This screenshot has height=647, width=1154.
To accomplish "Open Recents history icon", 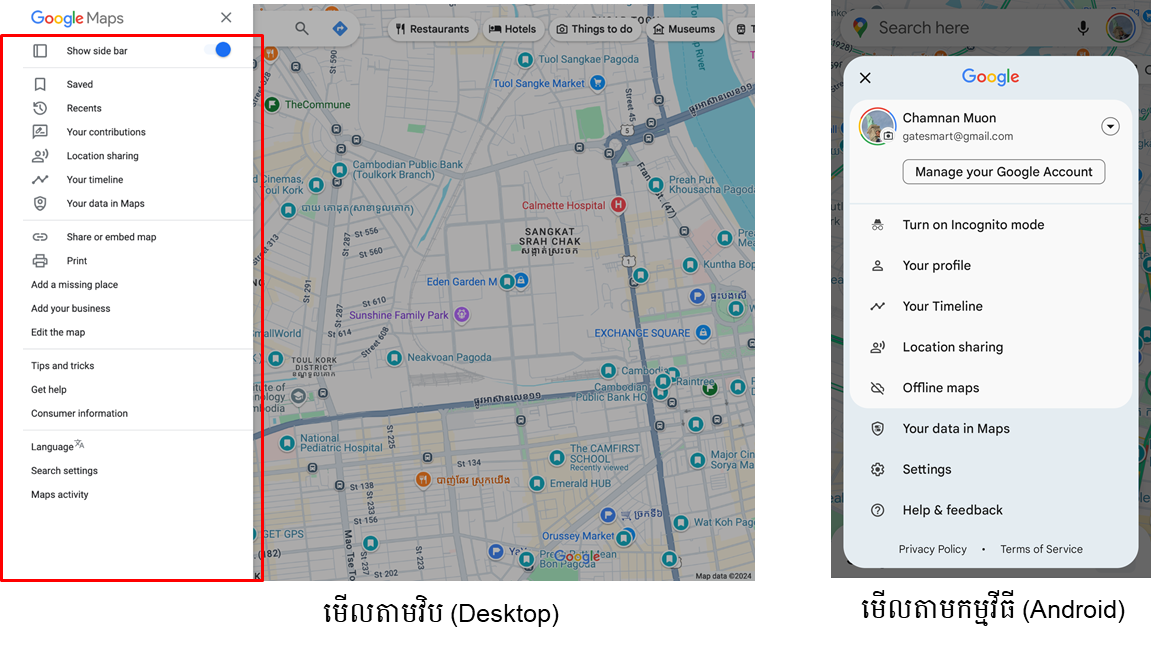I will (40, 108).
